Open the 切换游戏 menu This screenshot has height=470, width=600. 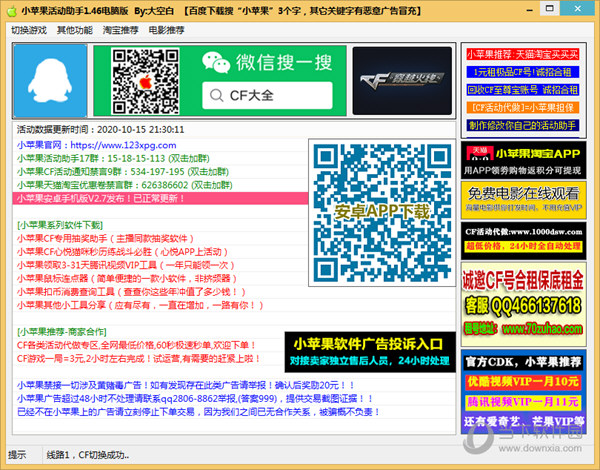coord(29,30)
